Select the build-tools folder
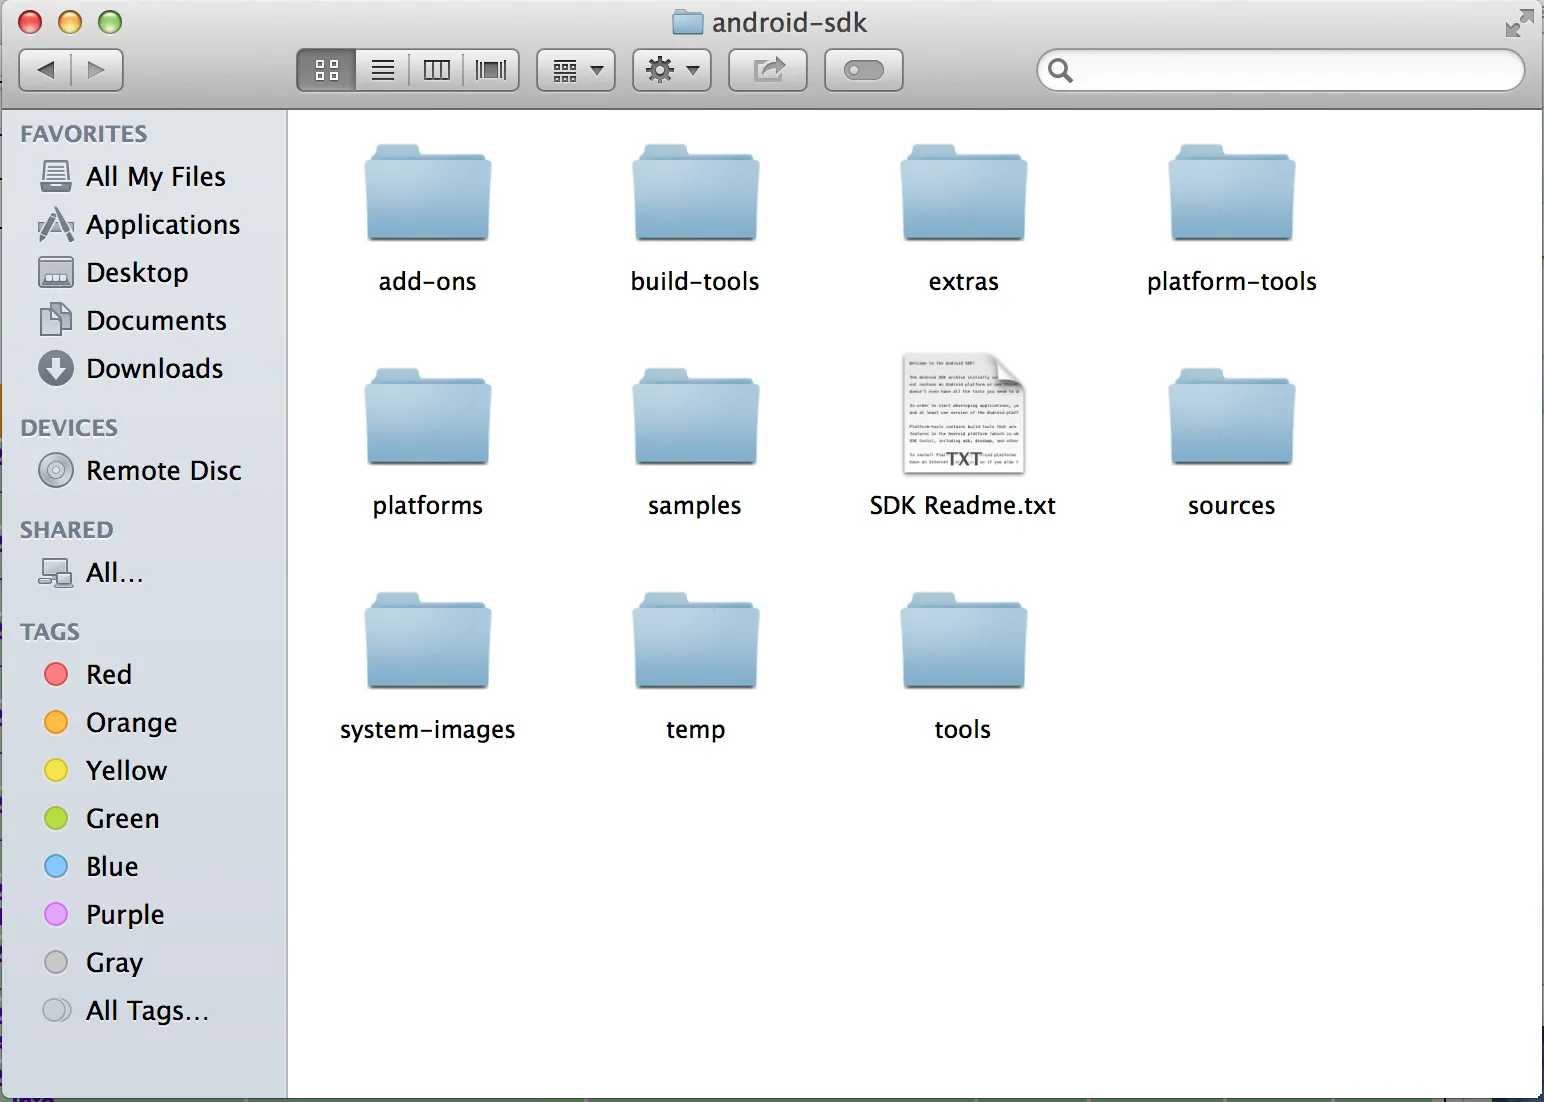1544x1102 pixels. tap(696, 193)
